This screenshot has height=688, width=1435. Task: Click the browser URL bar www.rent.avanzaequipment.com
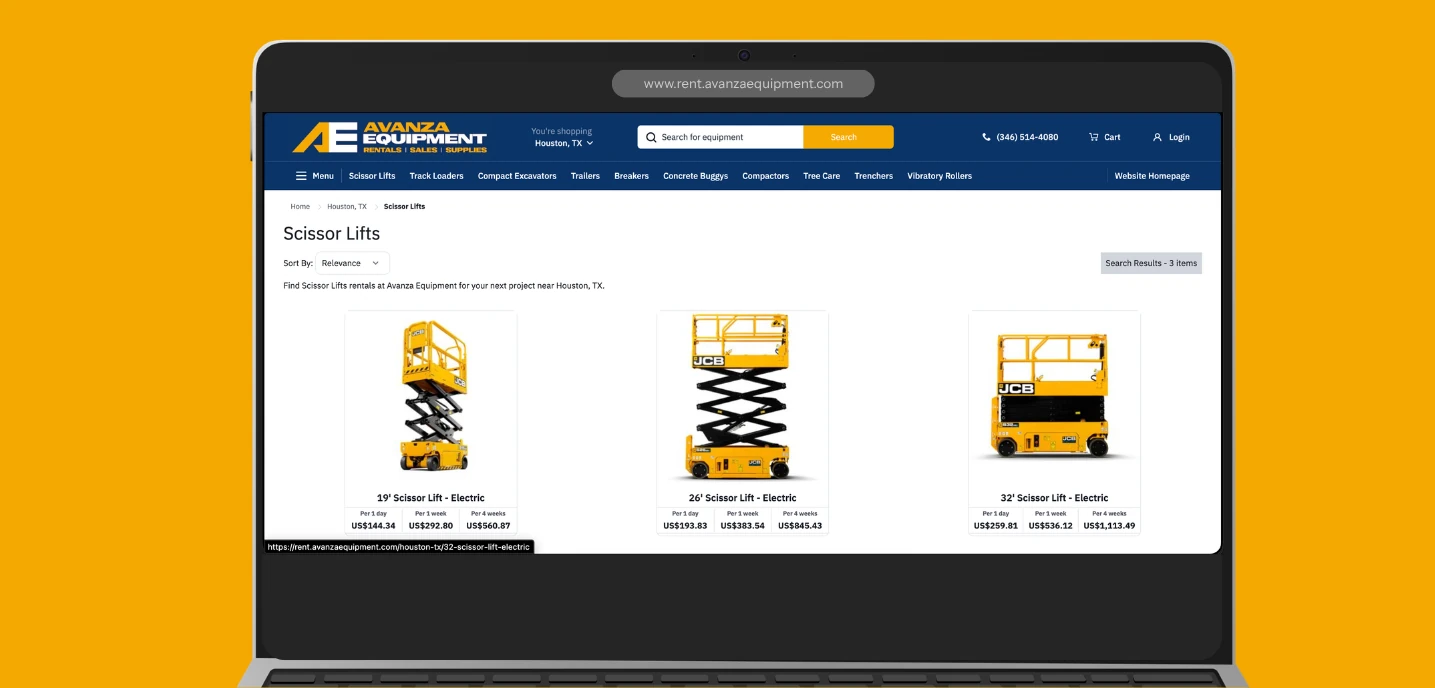click(743, 84)
